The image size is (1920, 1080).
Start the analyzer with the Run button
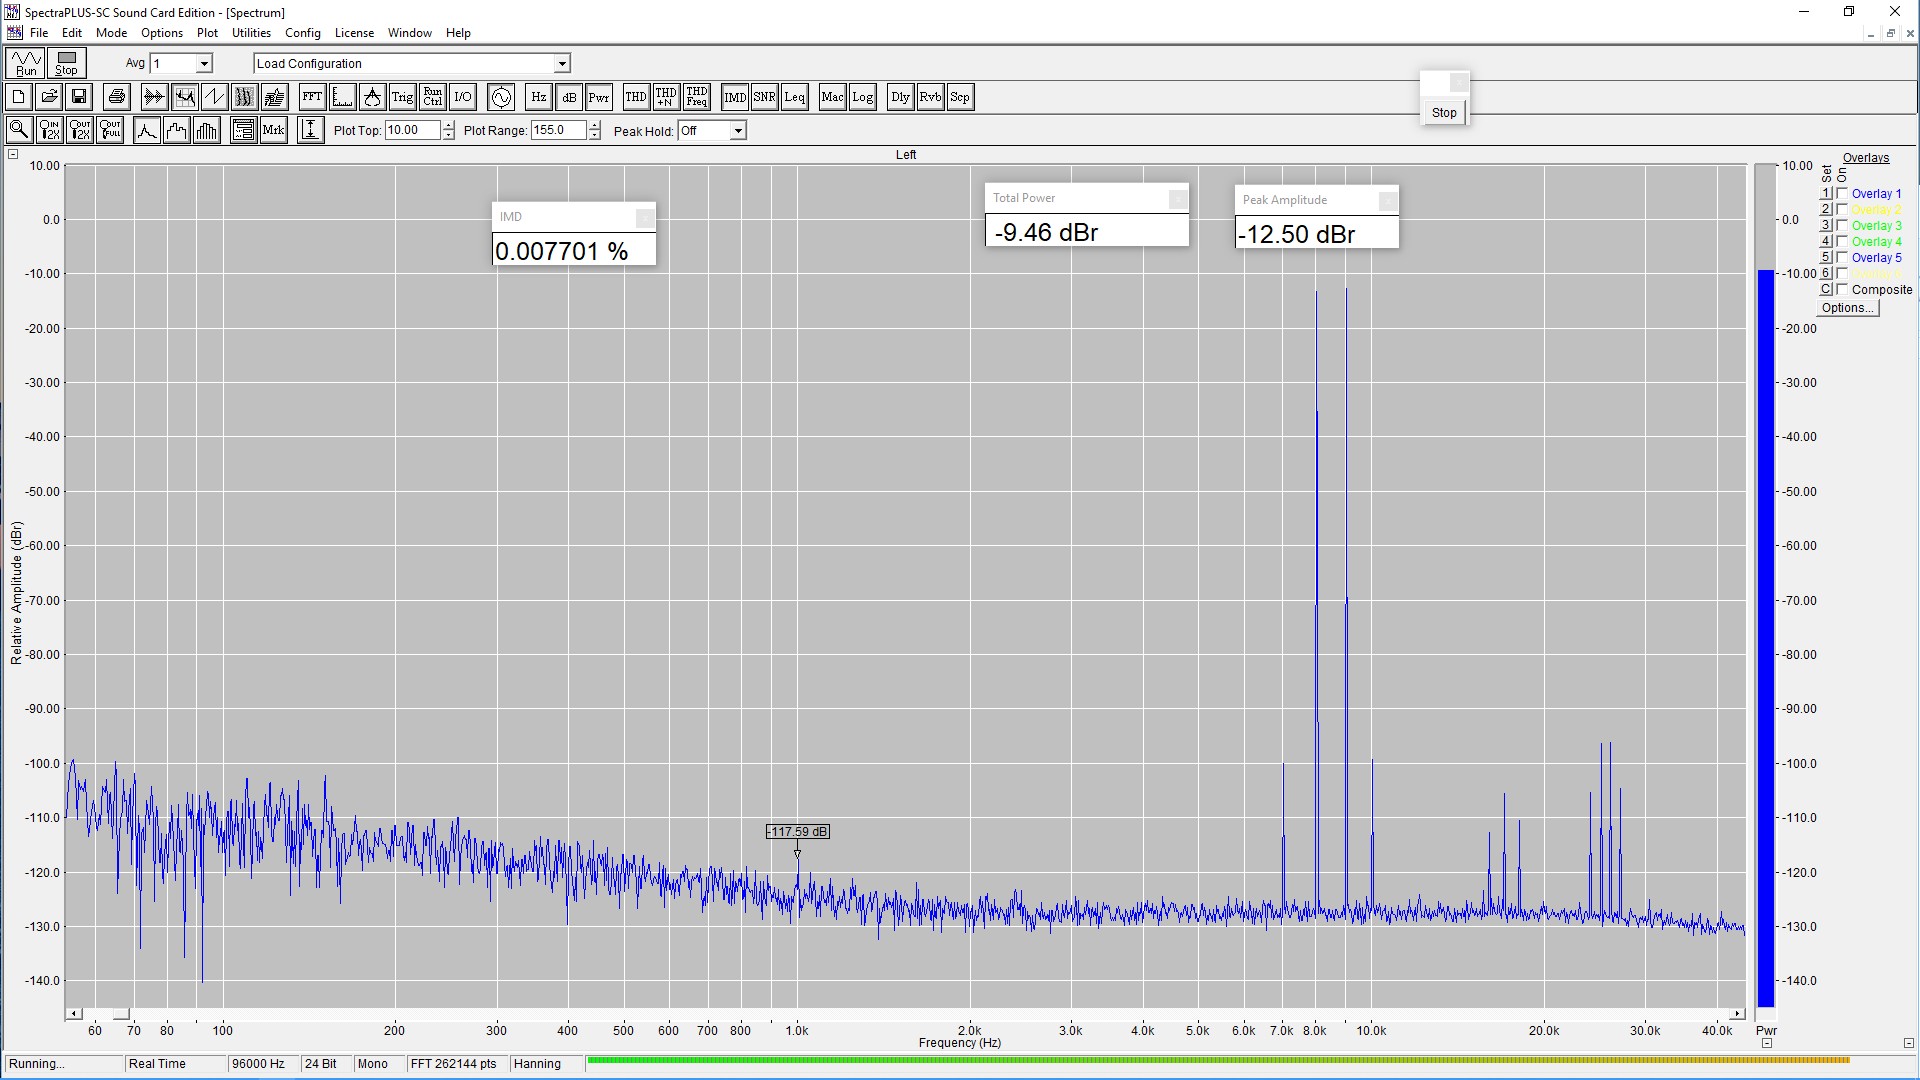click(x=26, y=63)
